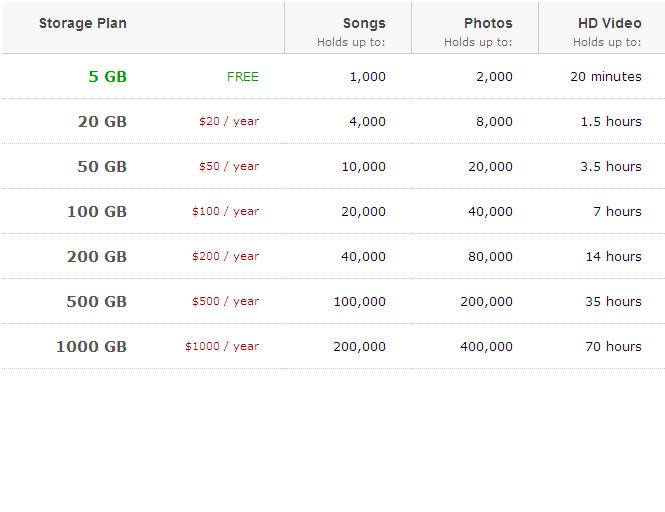
Task: Choose the 50 GB plan label
Action: pos(102,167)
